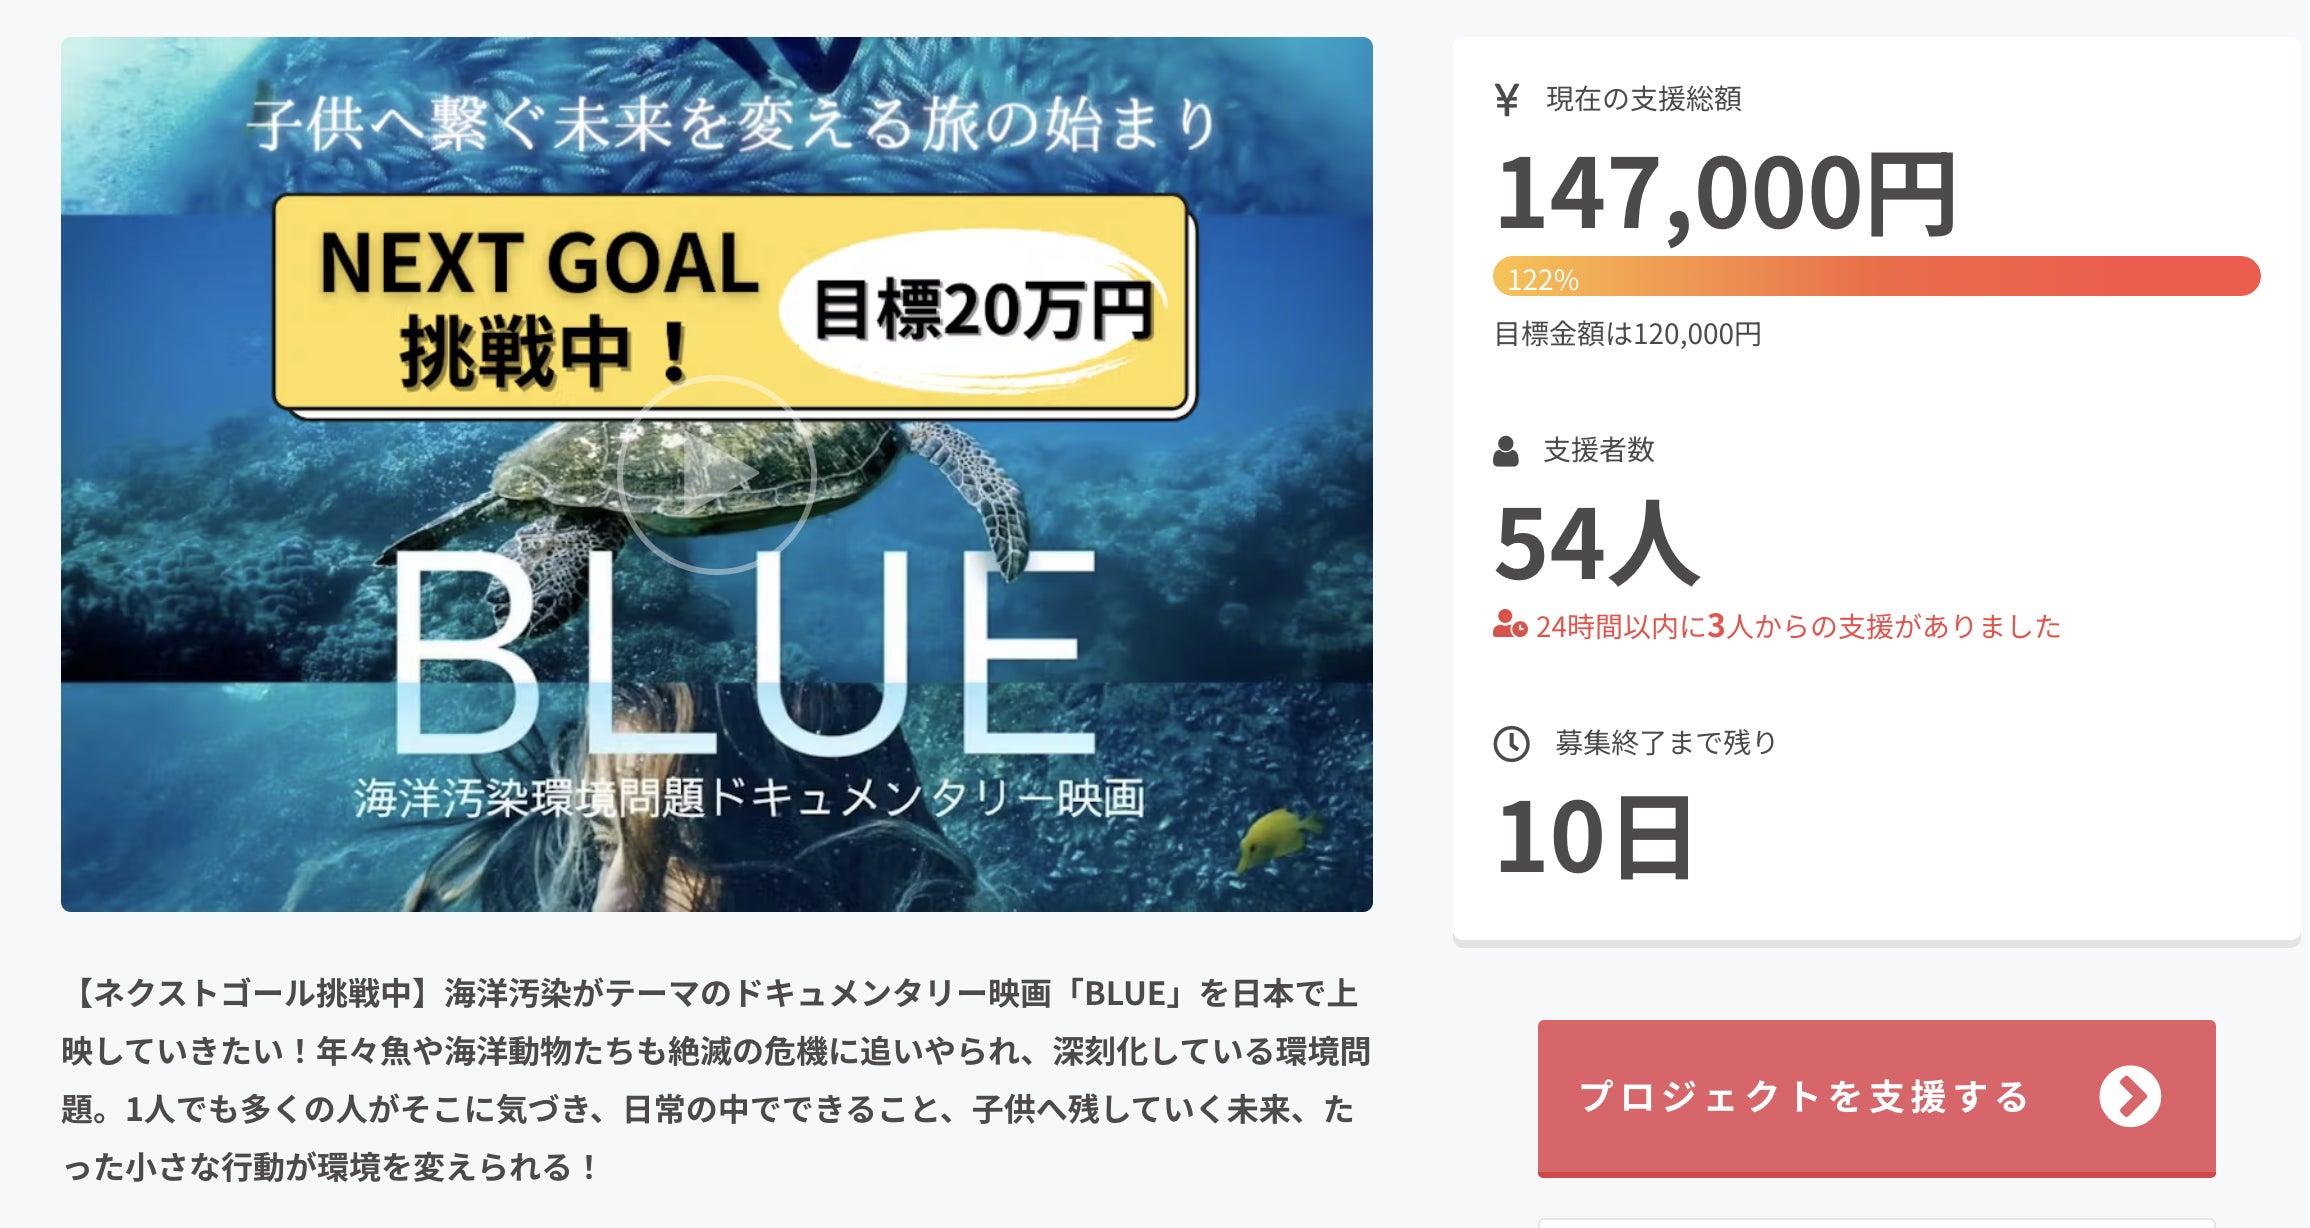2310x1228 pixels.
Task: Click the red recent-supporters icon
Action: click(1509, 626)
